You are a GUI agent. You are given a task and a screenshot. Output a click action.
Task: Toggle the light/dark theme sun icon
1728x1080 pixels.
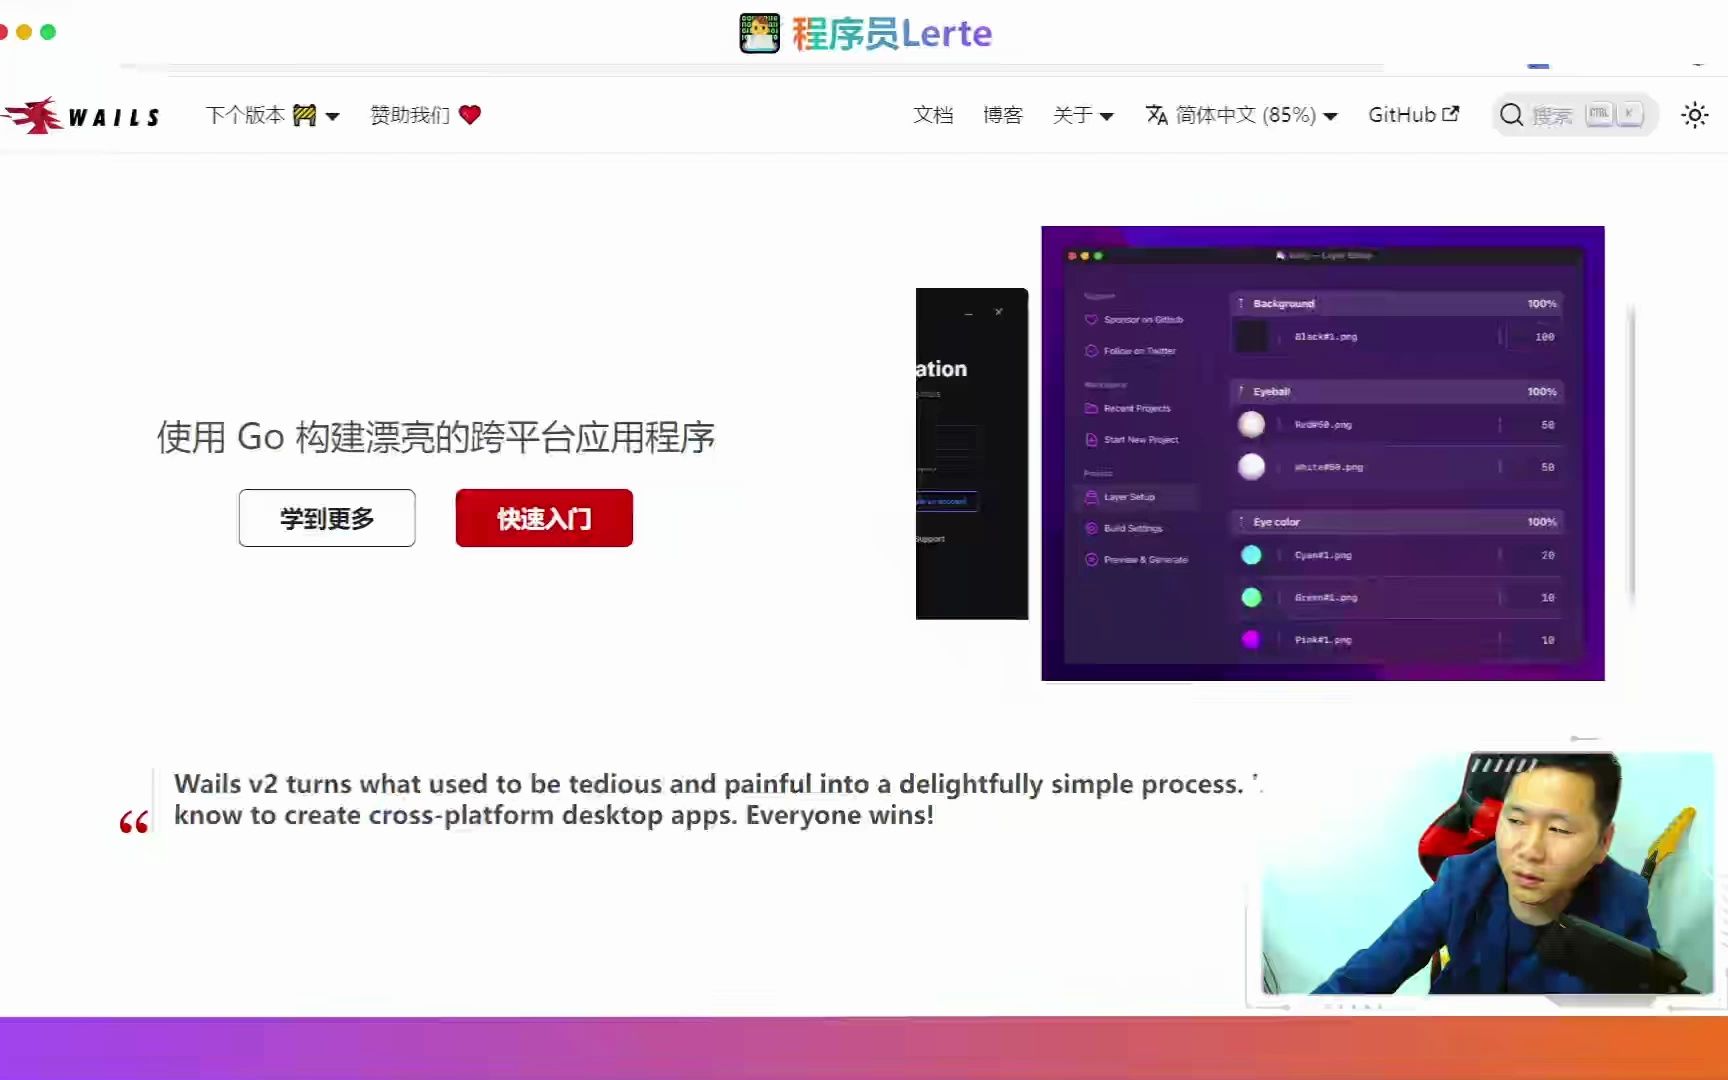point(1695,115)
